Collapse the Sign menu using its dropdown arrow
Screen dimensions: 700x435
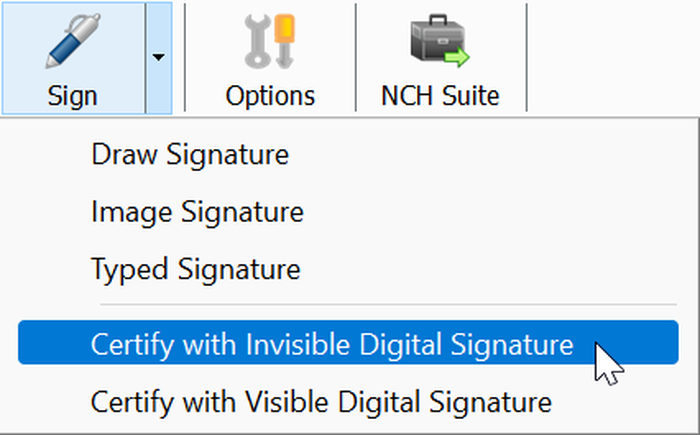(x=158, y=58)
